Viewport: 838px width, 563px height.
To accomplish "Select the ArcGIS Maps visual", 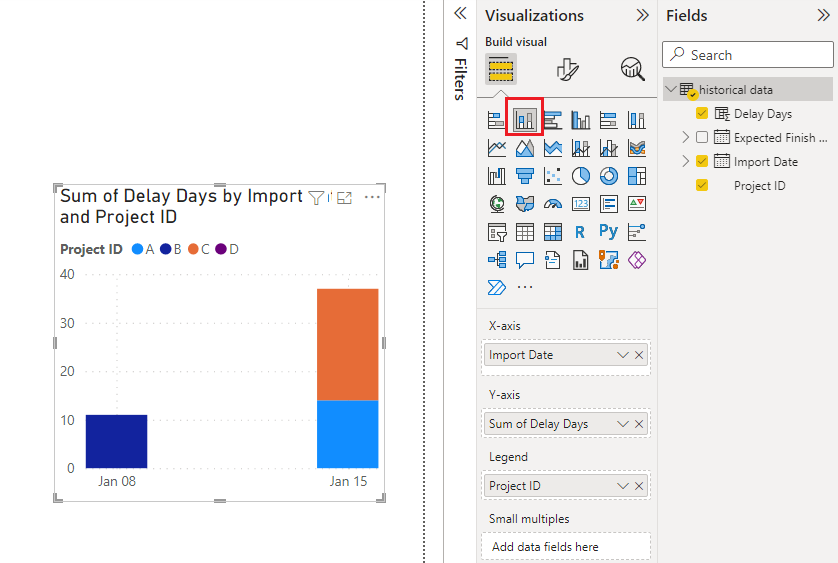I will point(608,260).
